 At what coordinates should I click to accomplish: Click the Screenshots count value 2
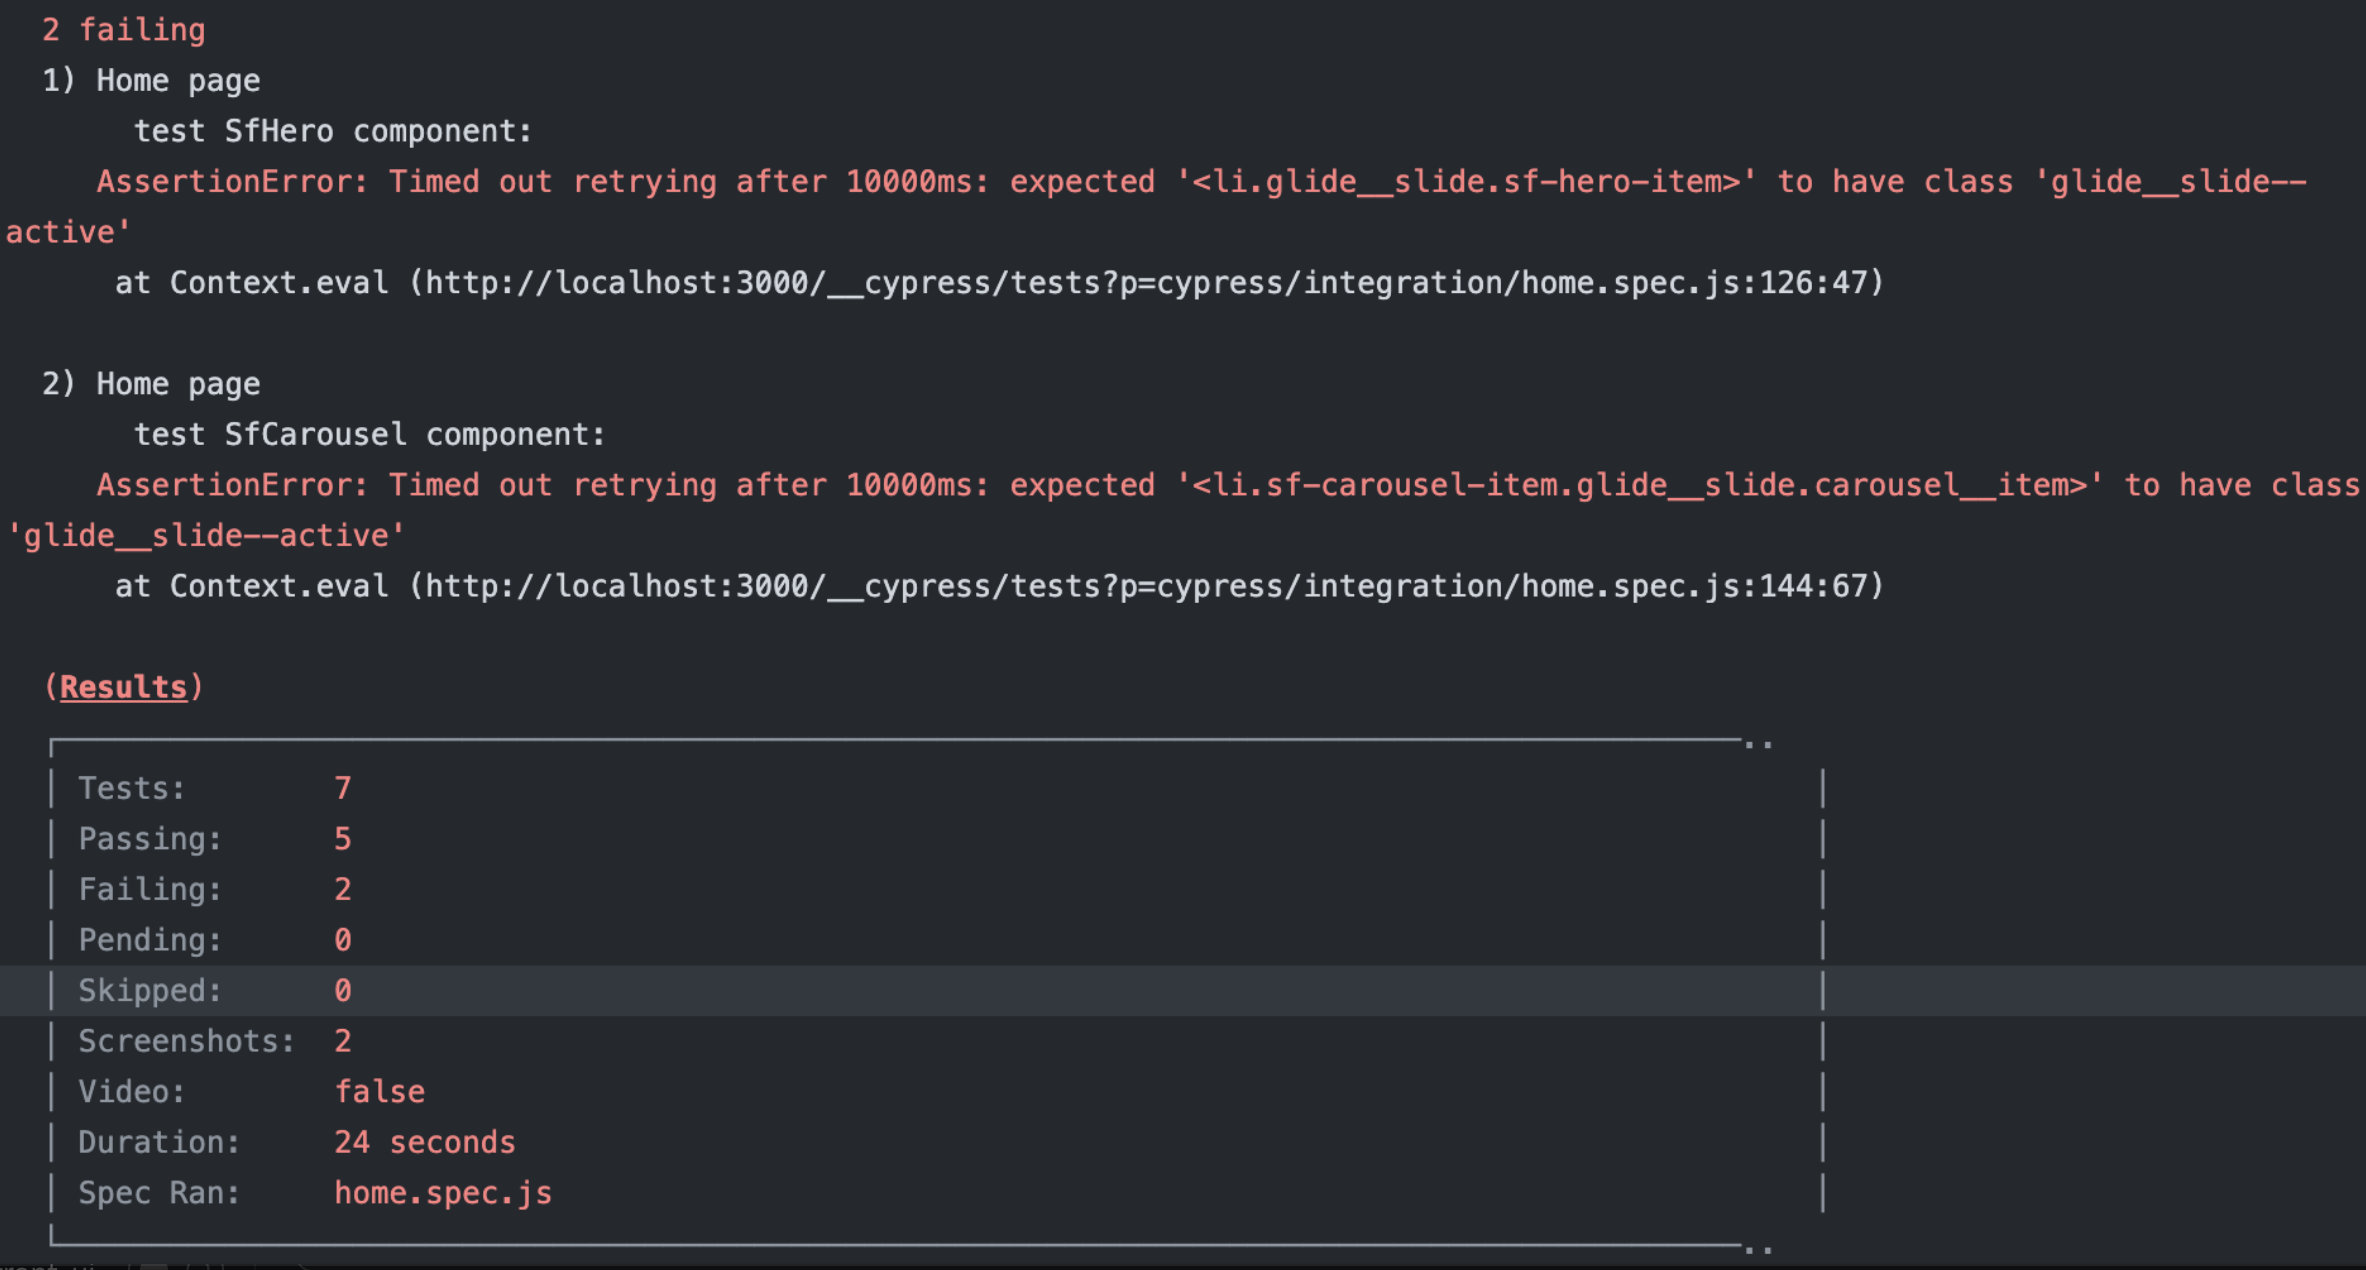(x=343, y=1040)
